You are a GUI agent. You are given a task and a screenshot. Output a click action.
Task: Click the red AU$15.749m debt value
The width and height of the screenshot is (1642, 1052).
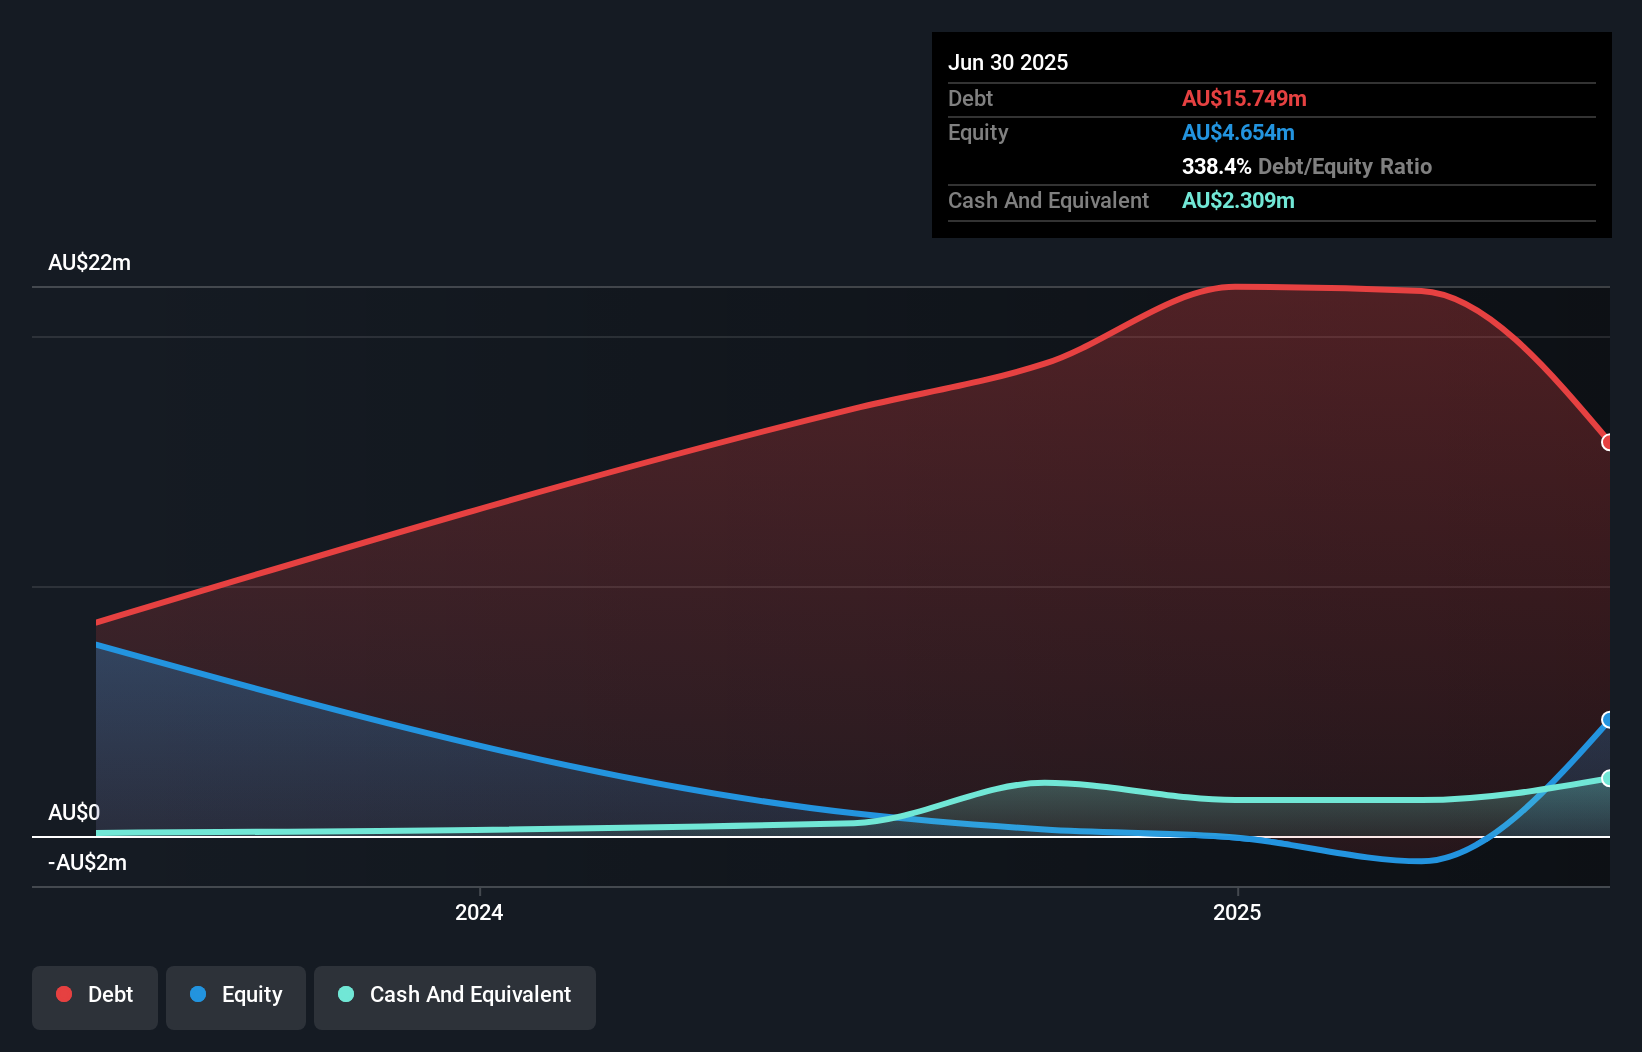pyautogui.click(x=1244, y=98)
